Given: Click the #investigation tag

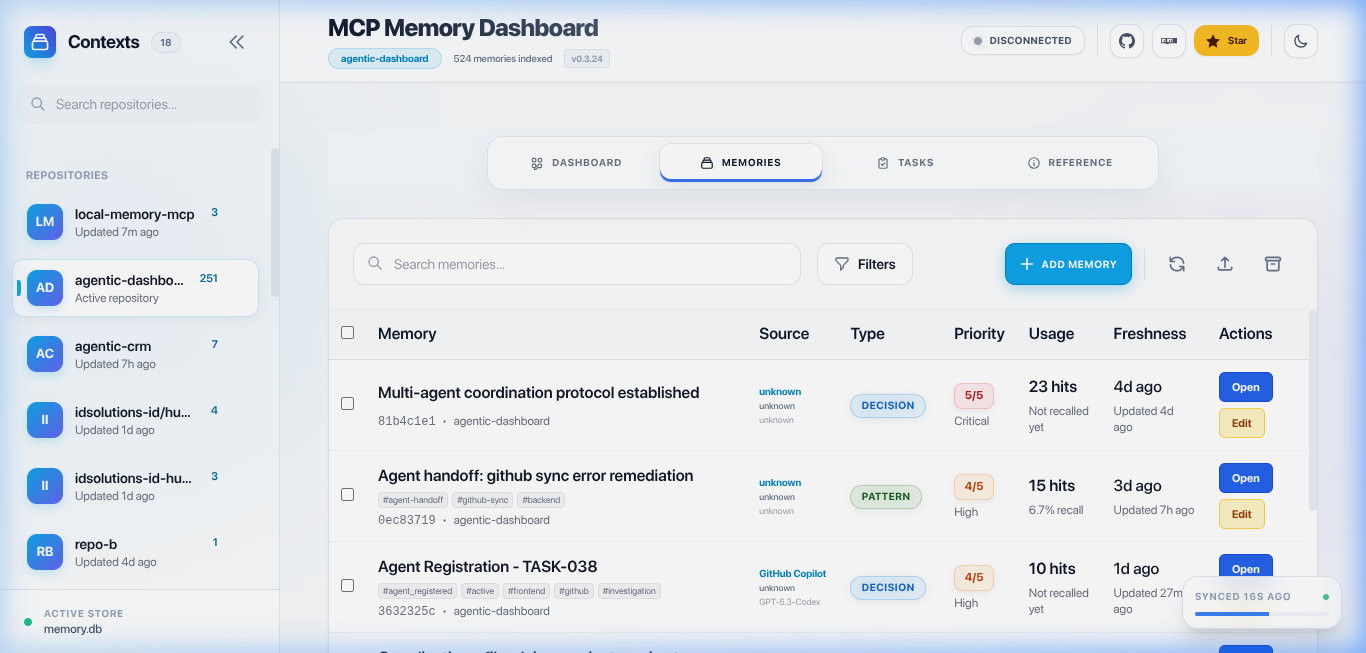Looking at the screenshot, I should click(629, 591).
